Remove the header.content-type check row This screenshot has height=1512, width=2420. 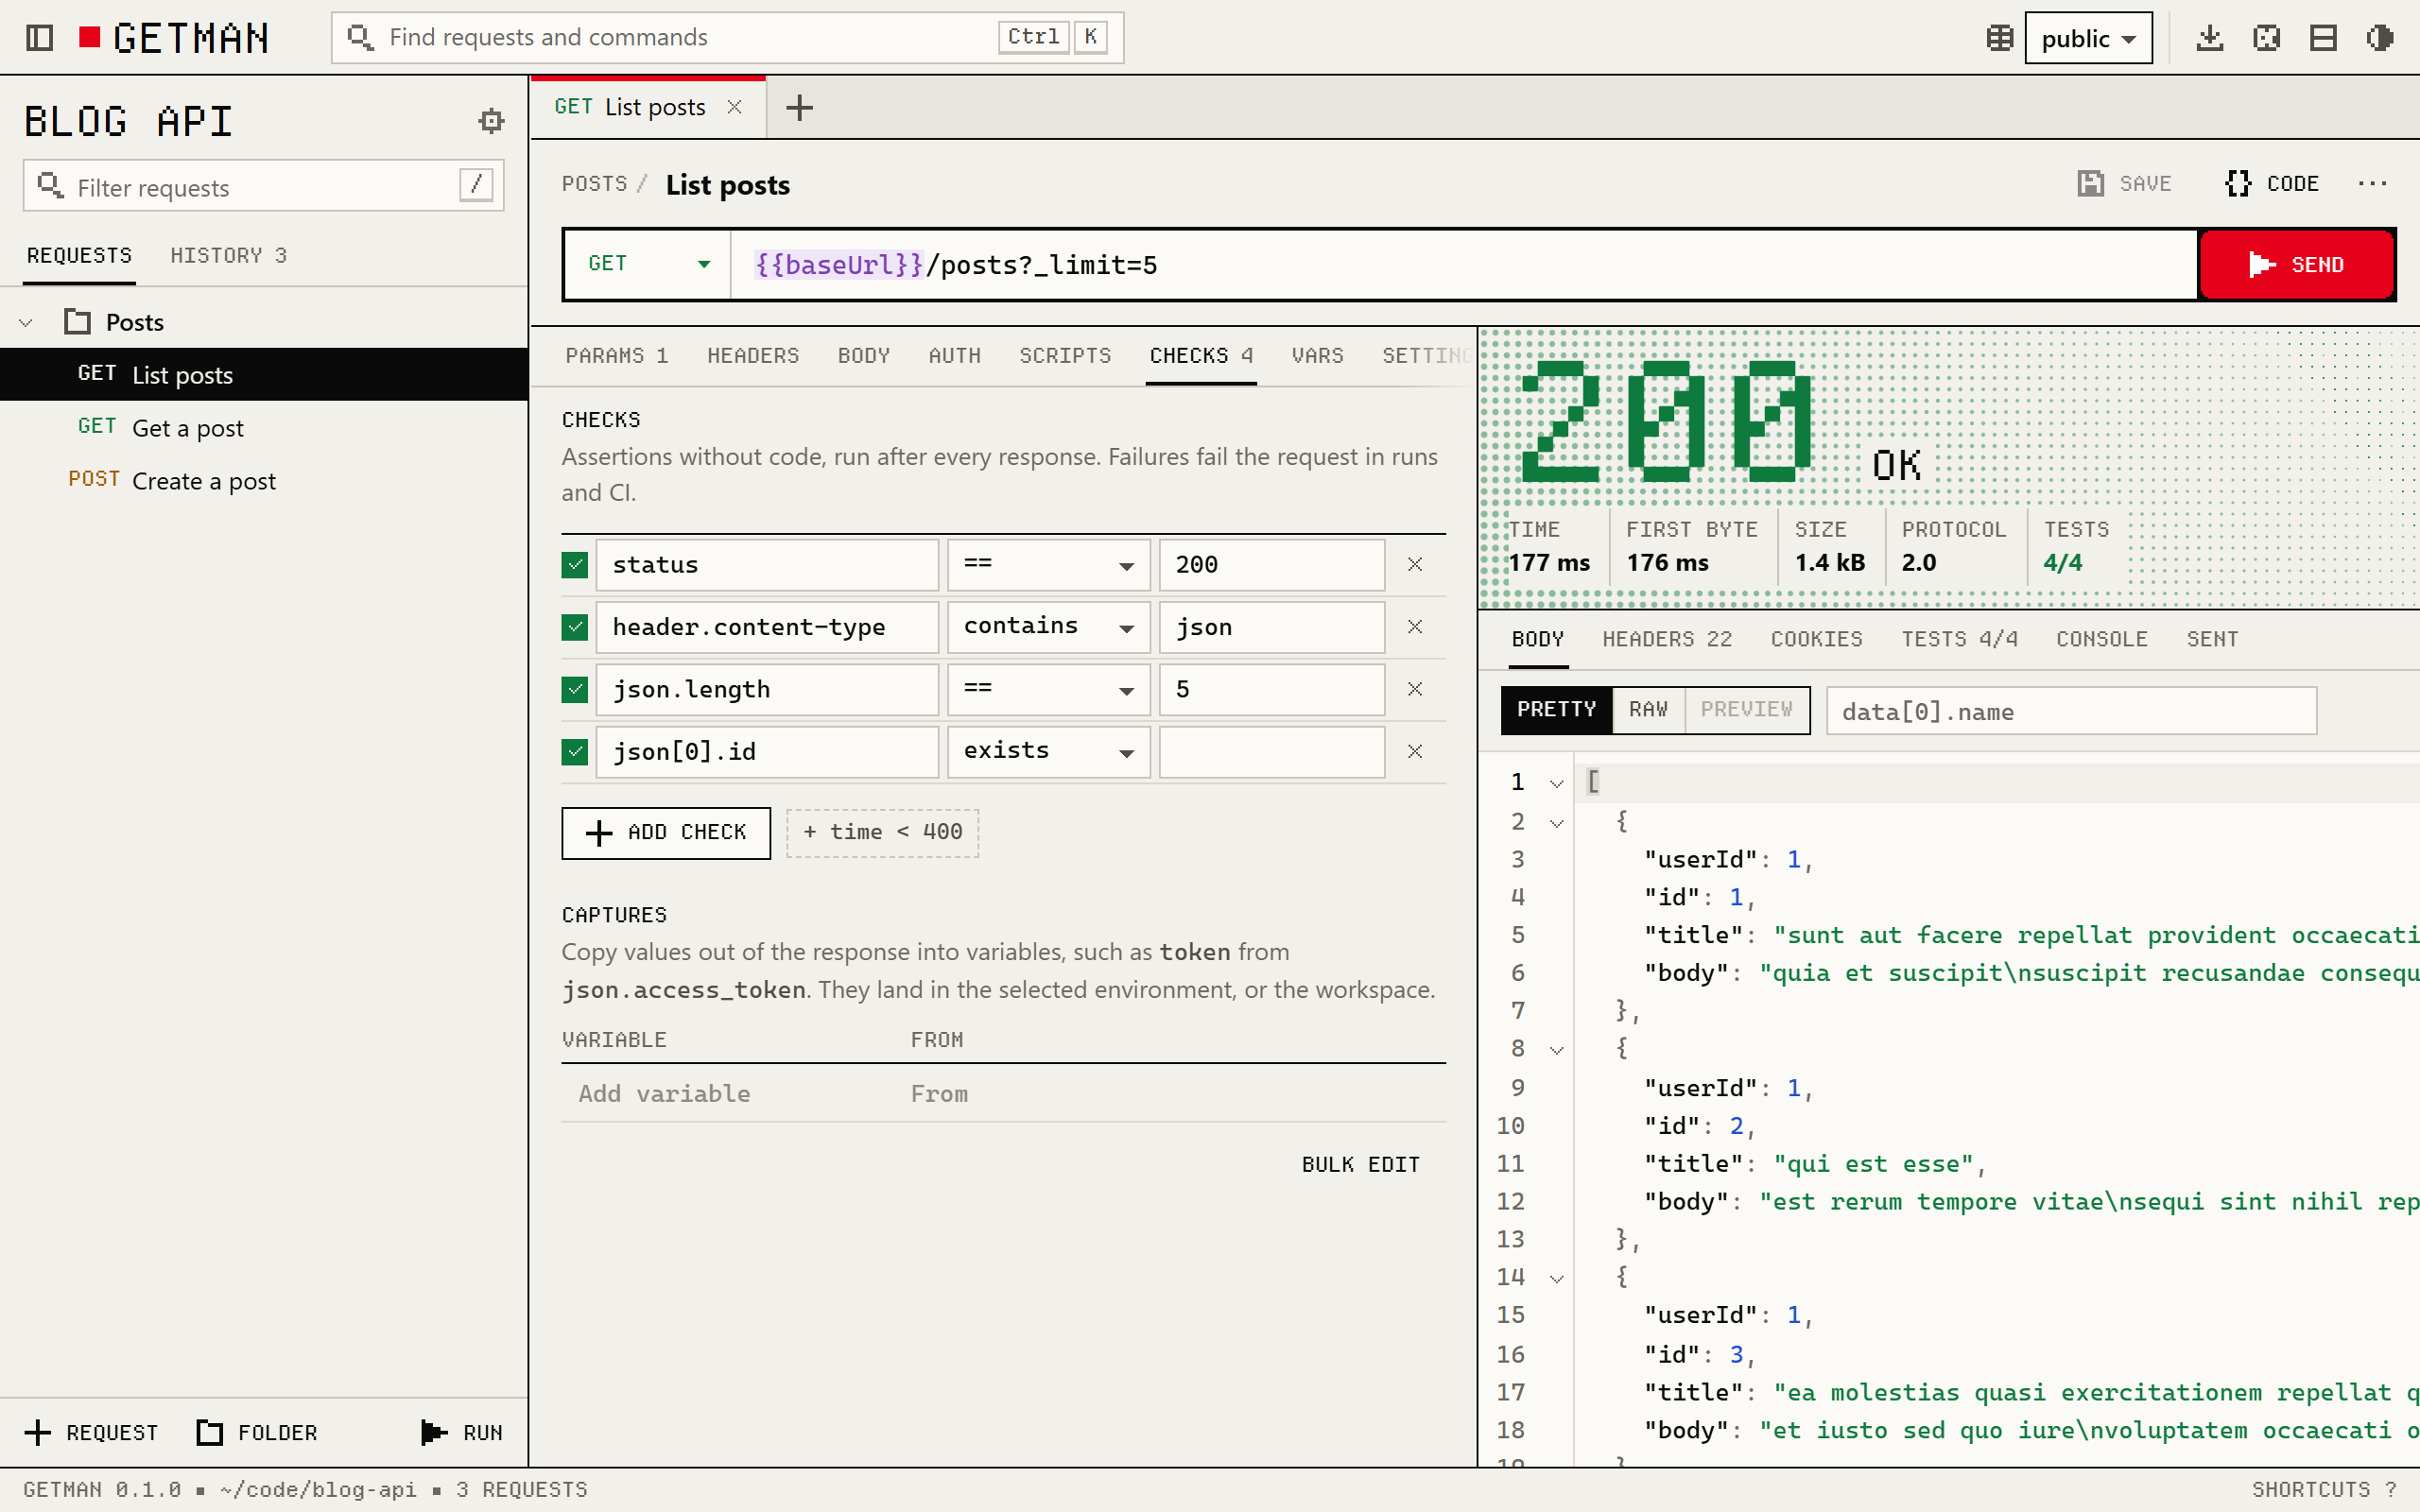pos(1415,627)
